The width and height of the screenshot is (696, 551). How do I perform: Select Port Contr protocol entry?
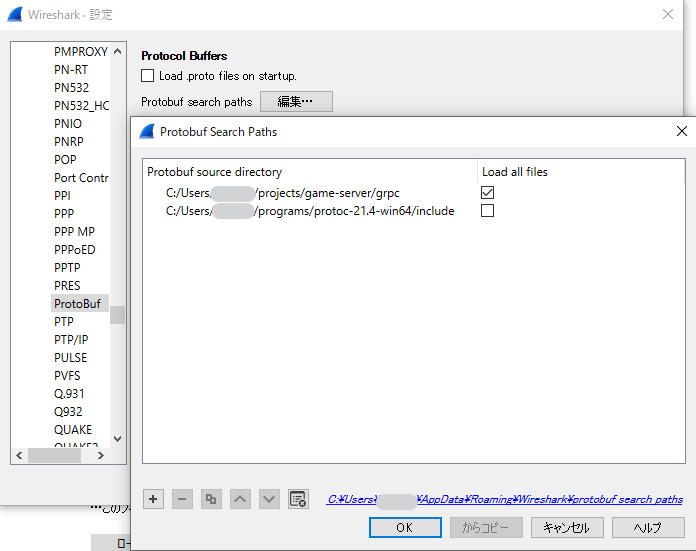[81, 178]
